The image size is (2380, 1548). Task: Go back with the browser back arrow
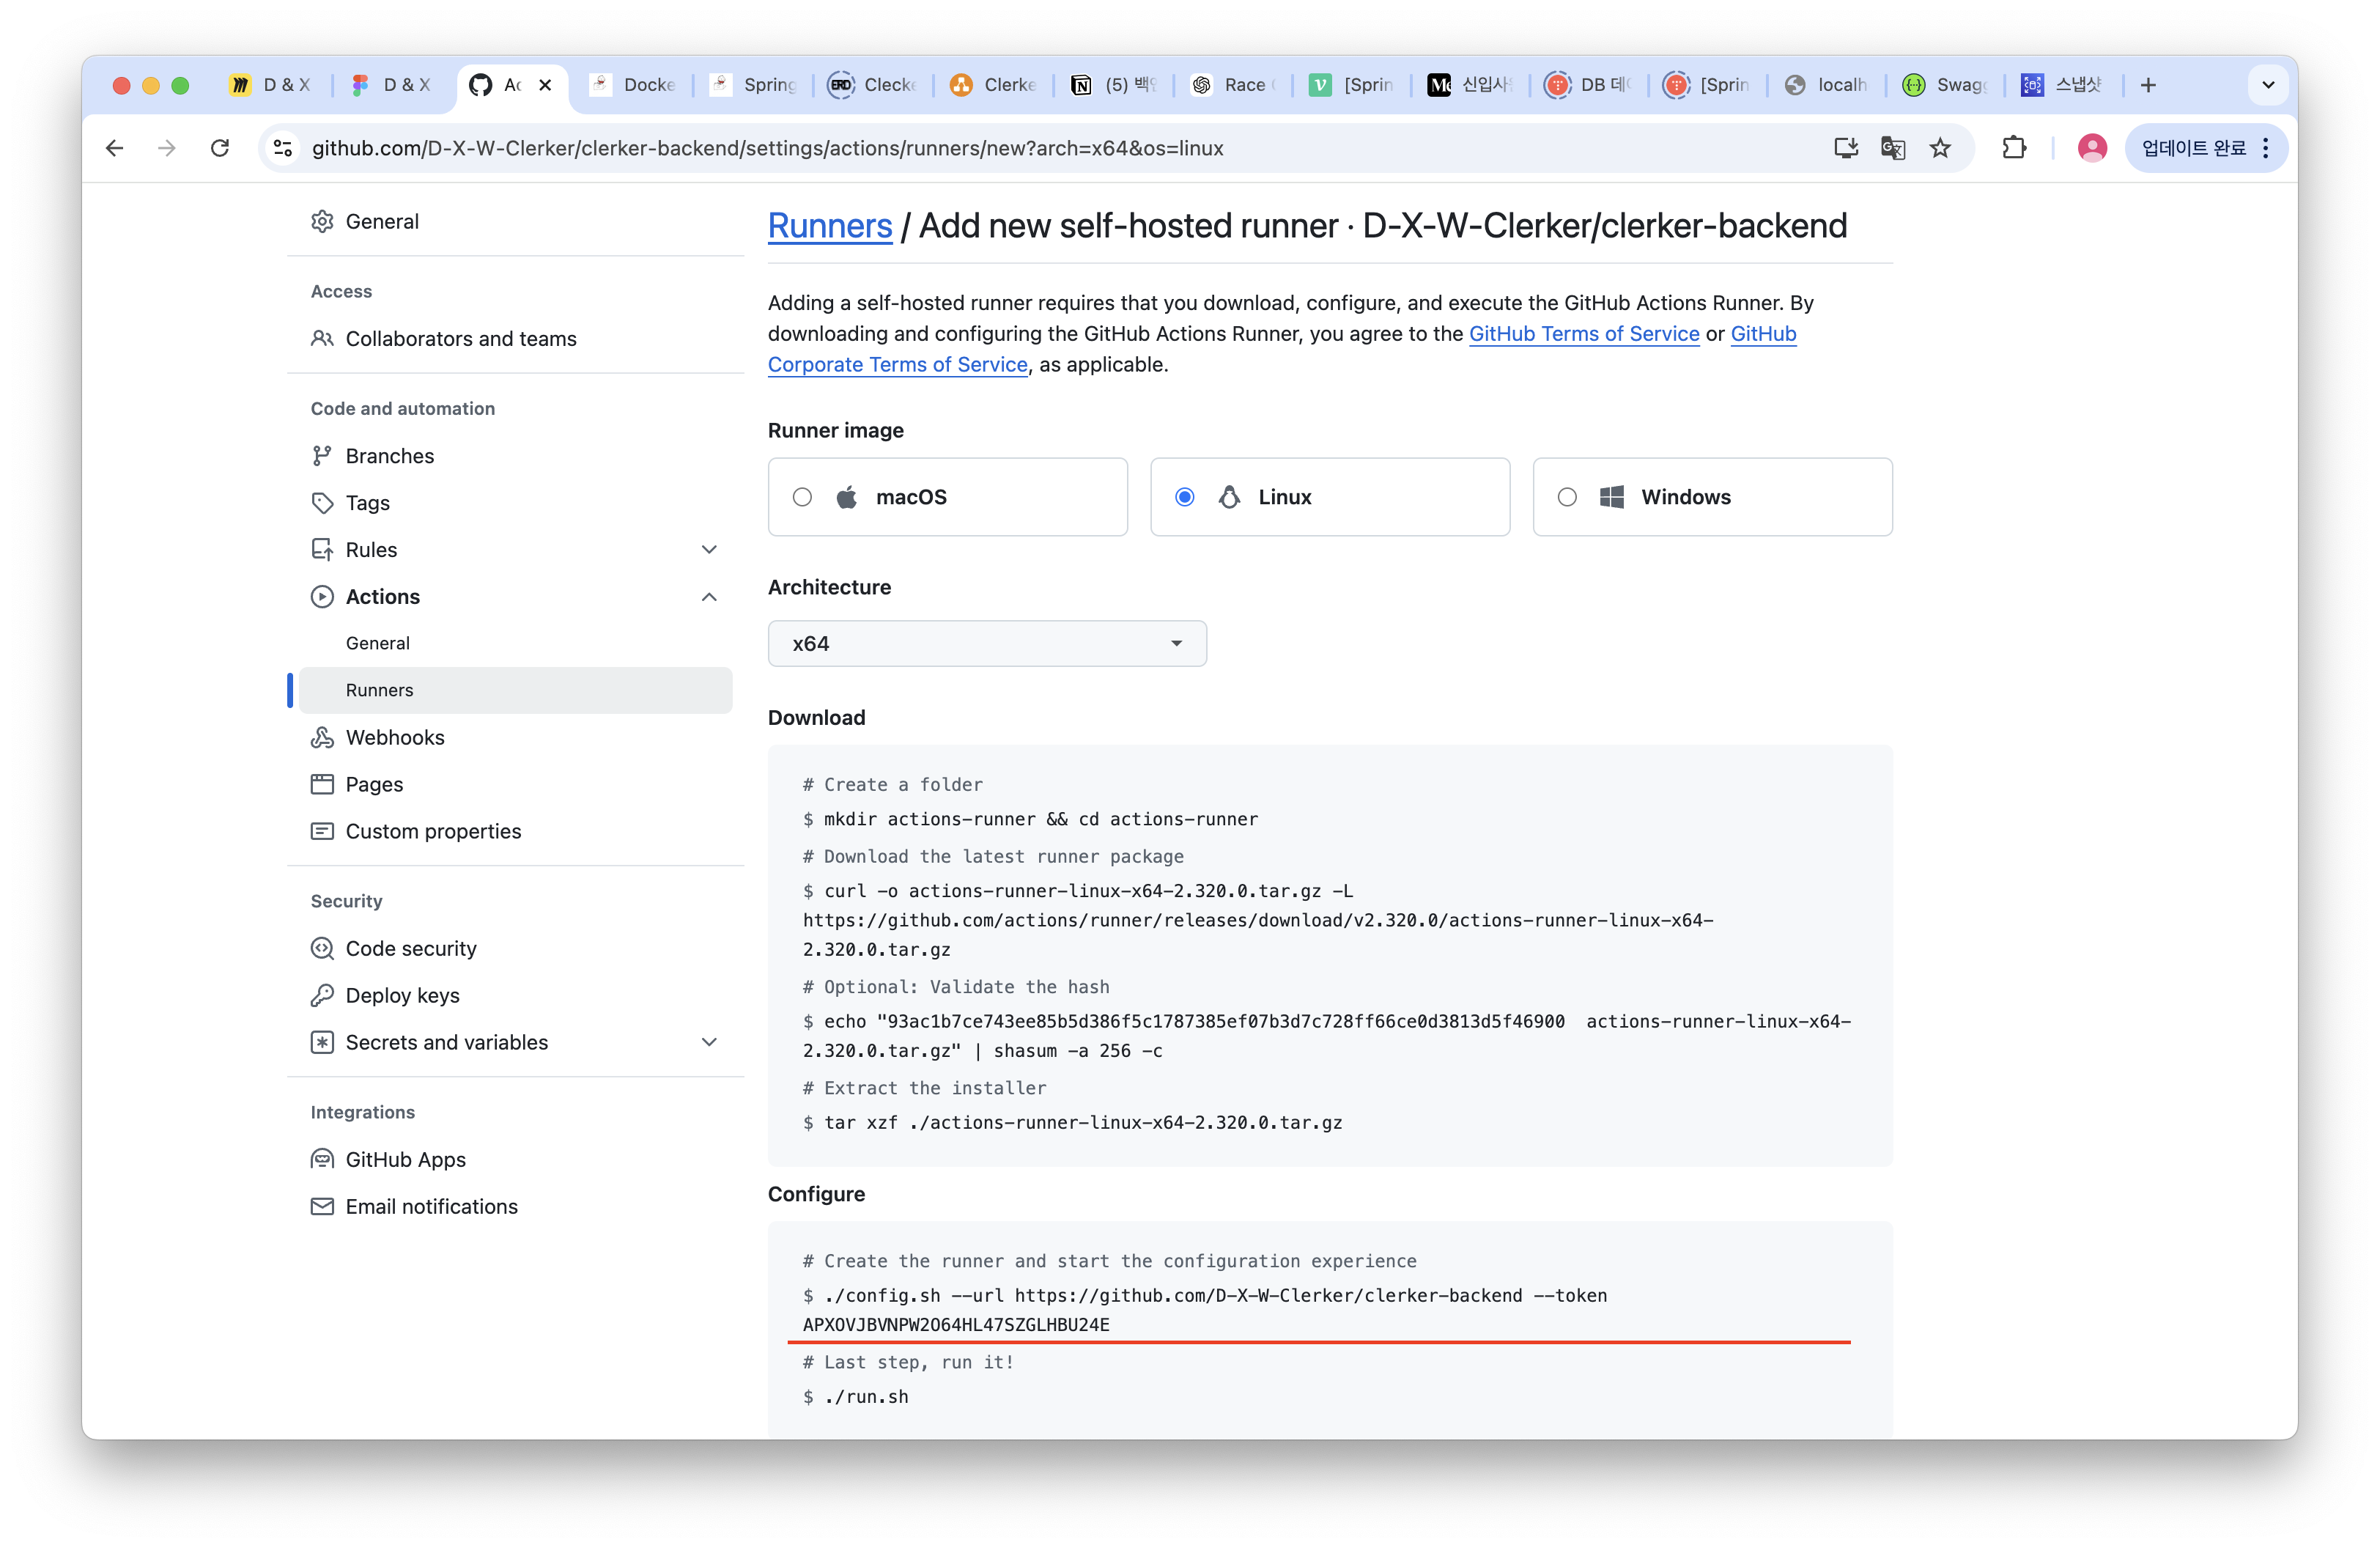tap(115, 148)
